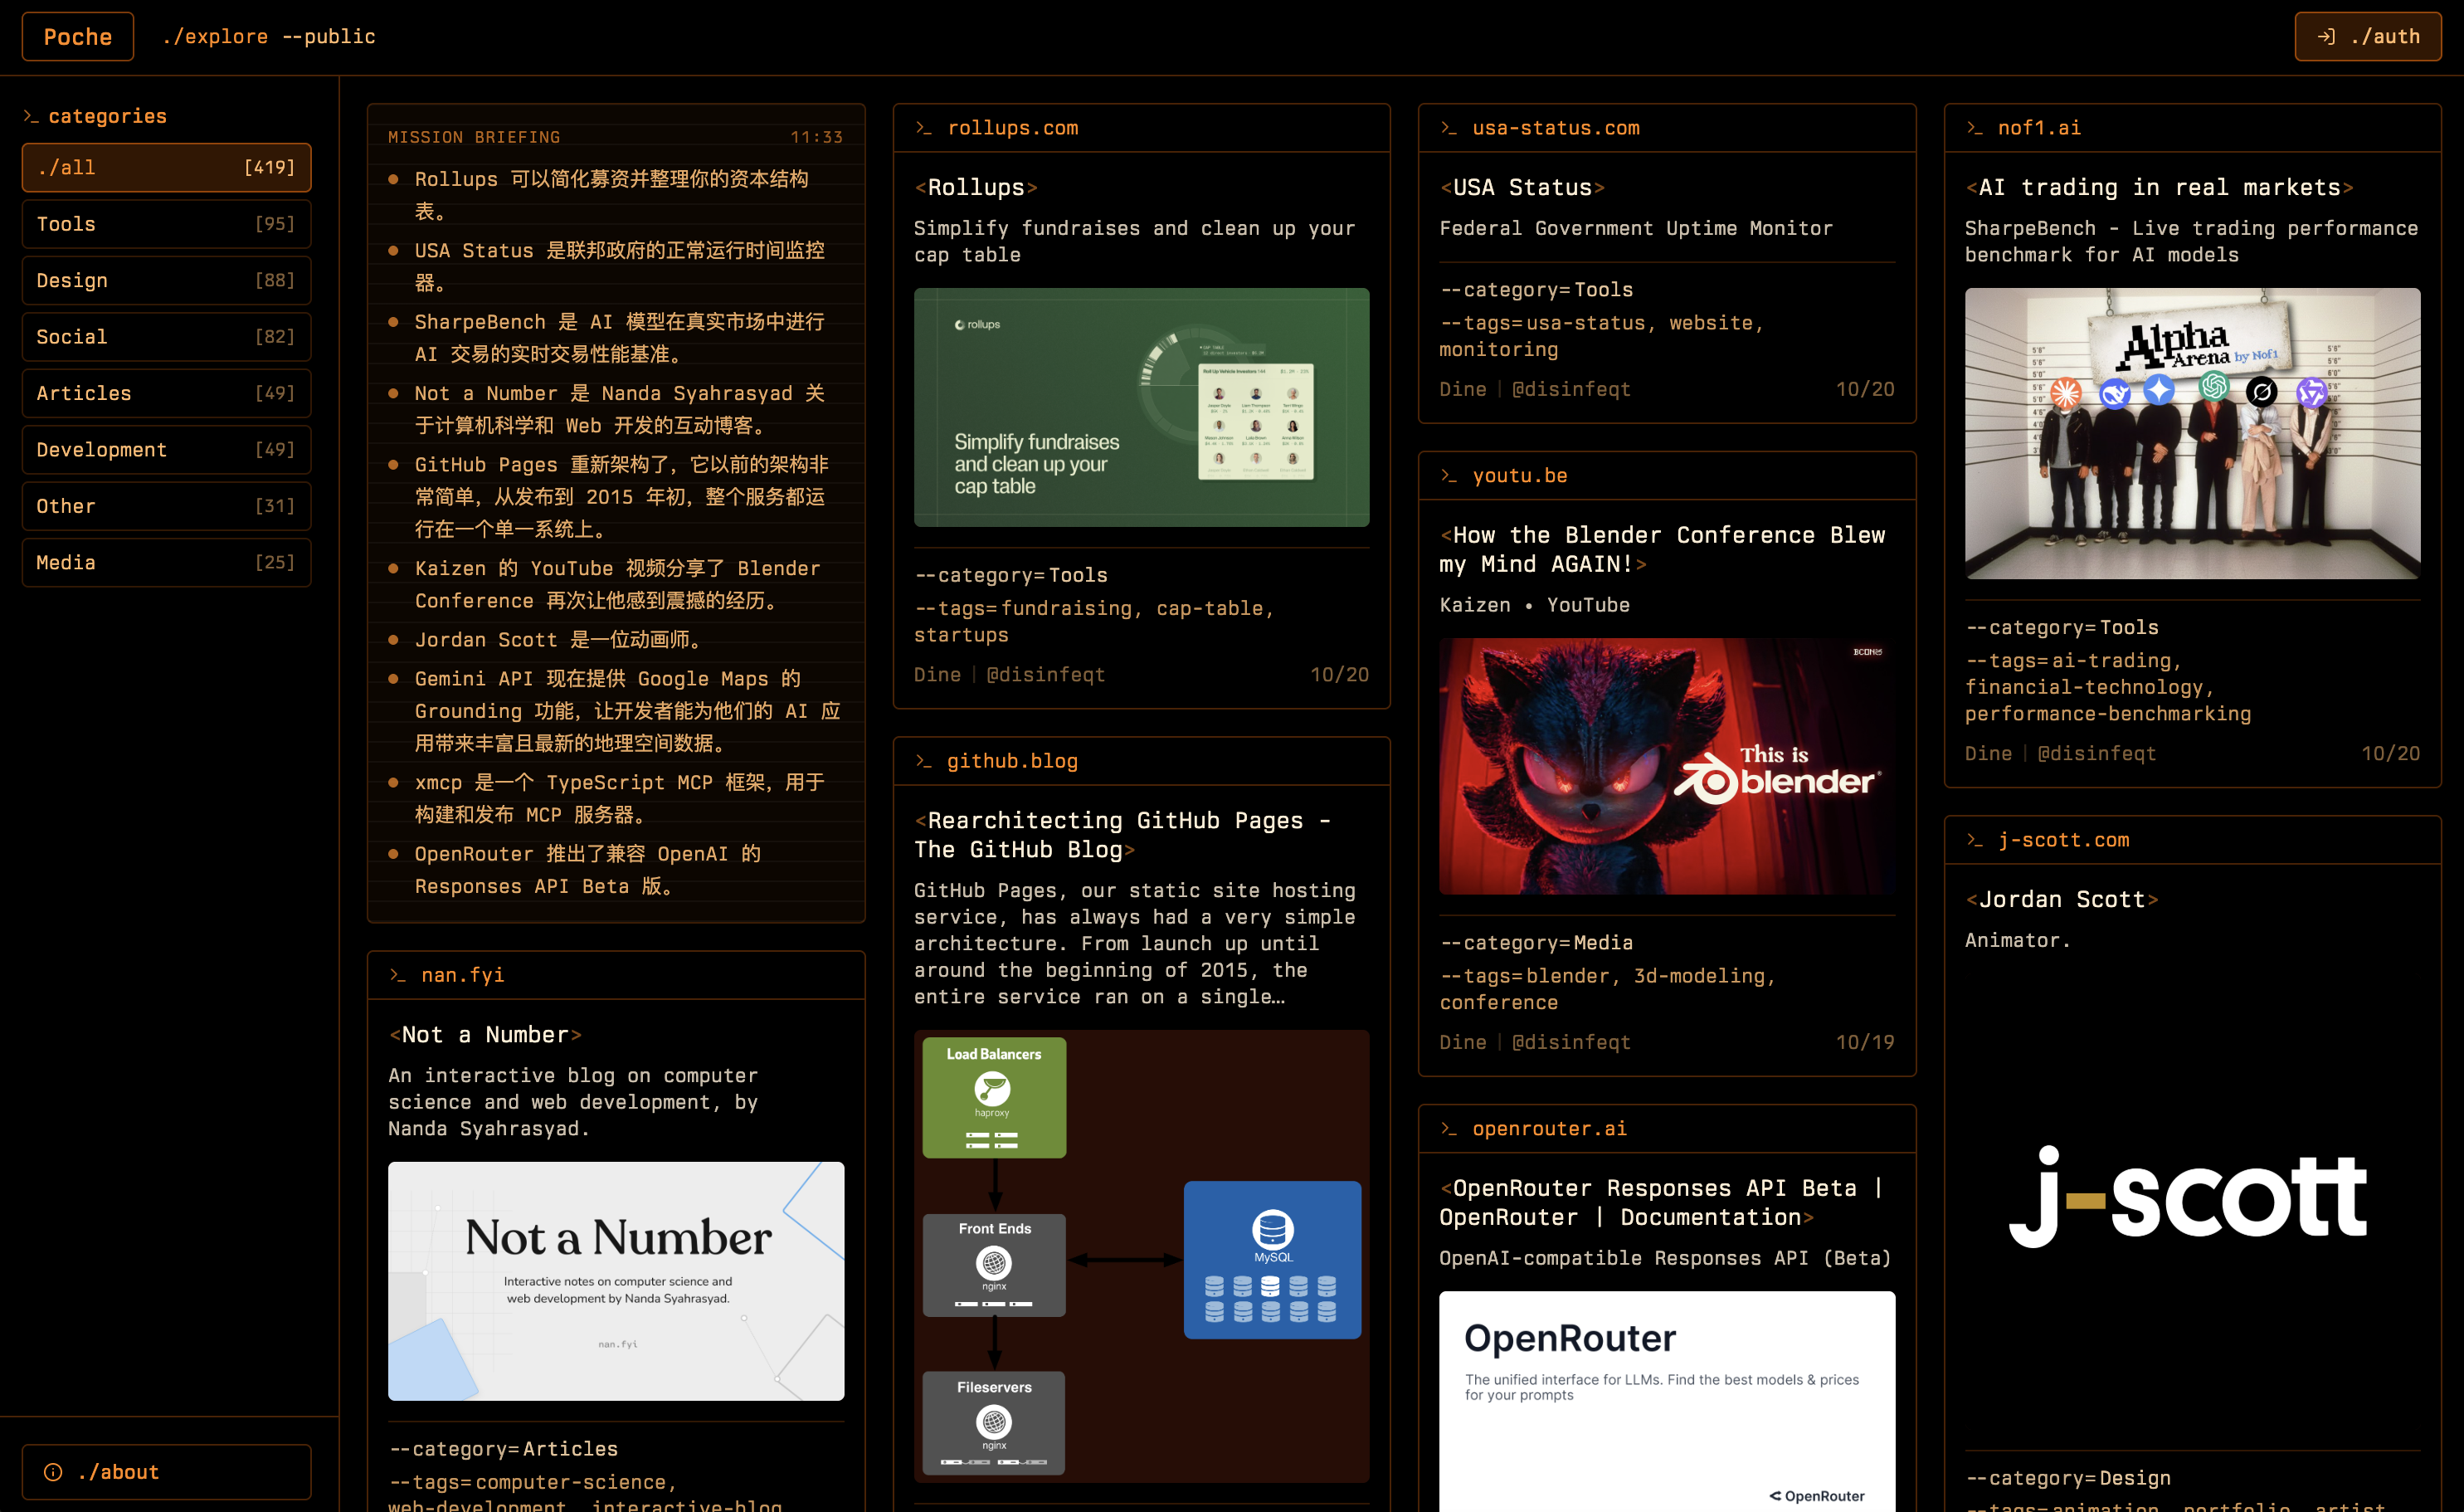Open the Alpha Arena preview image

(2192, 433)
